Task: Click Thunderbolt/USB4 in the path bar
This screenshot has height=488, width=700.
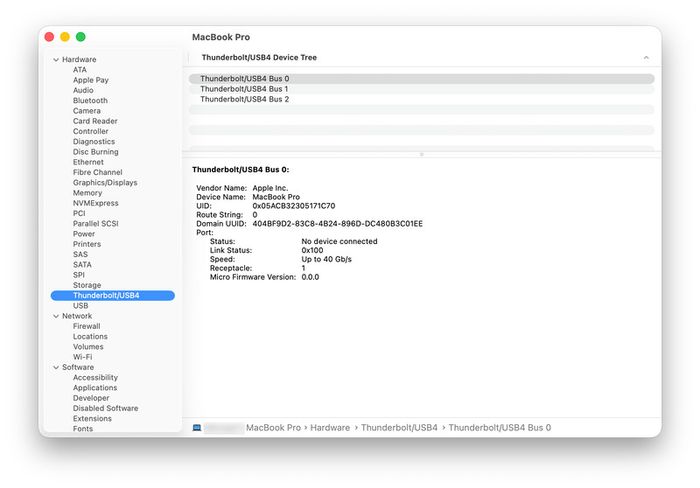Action: 399,428
